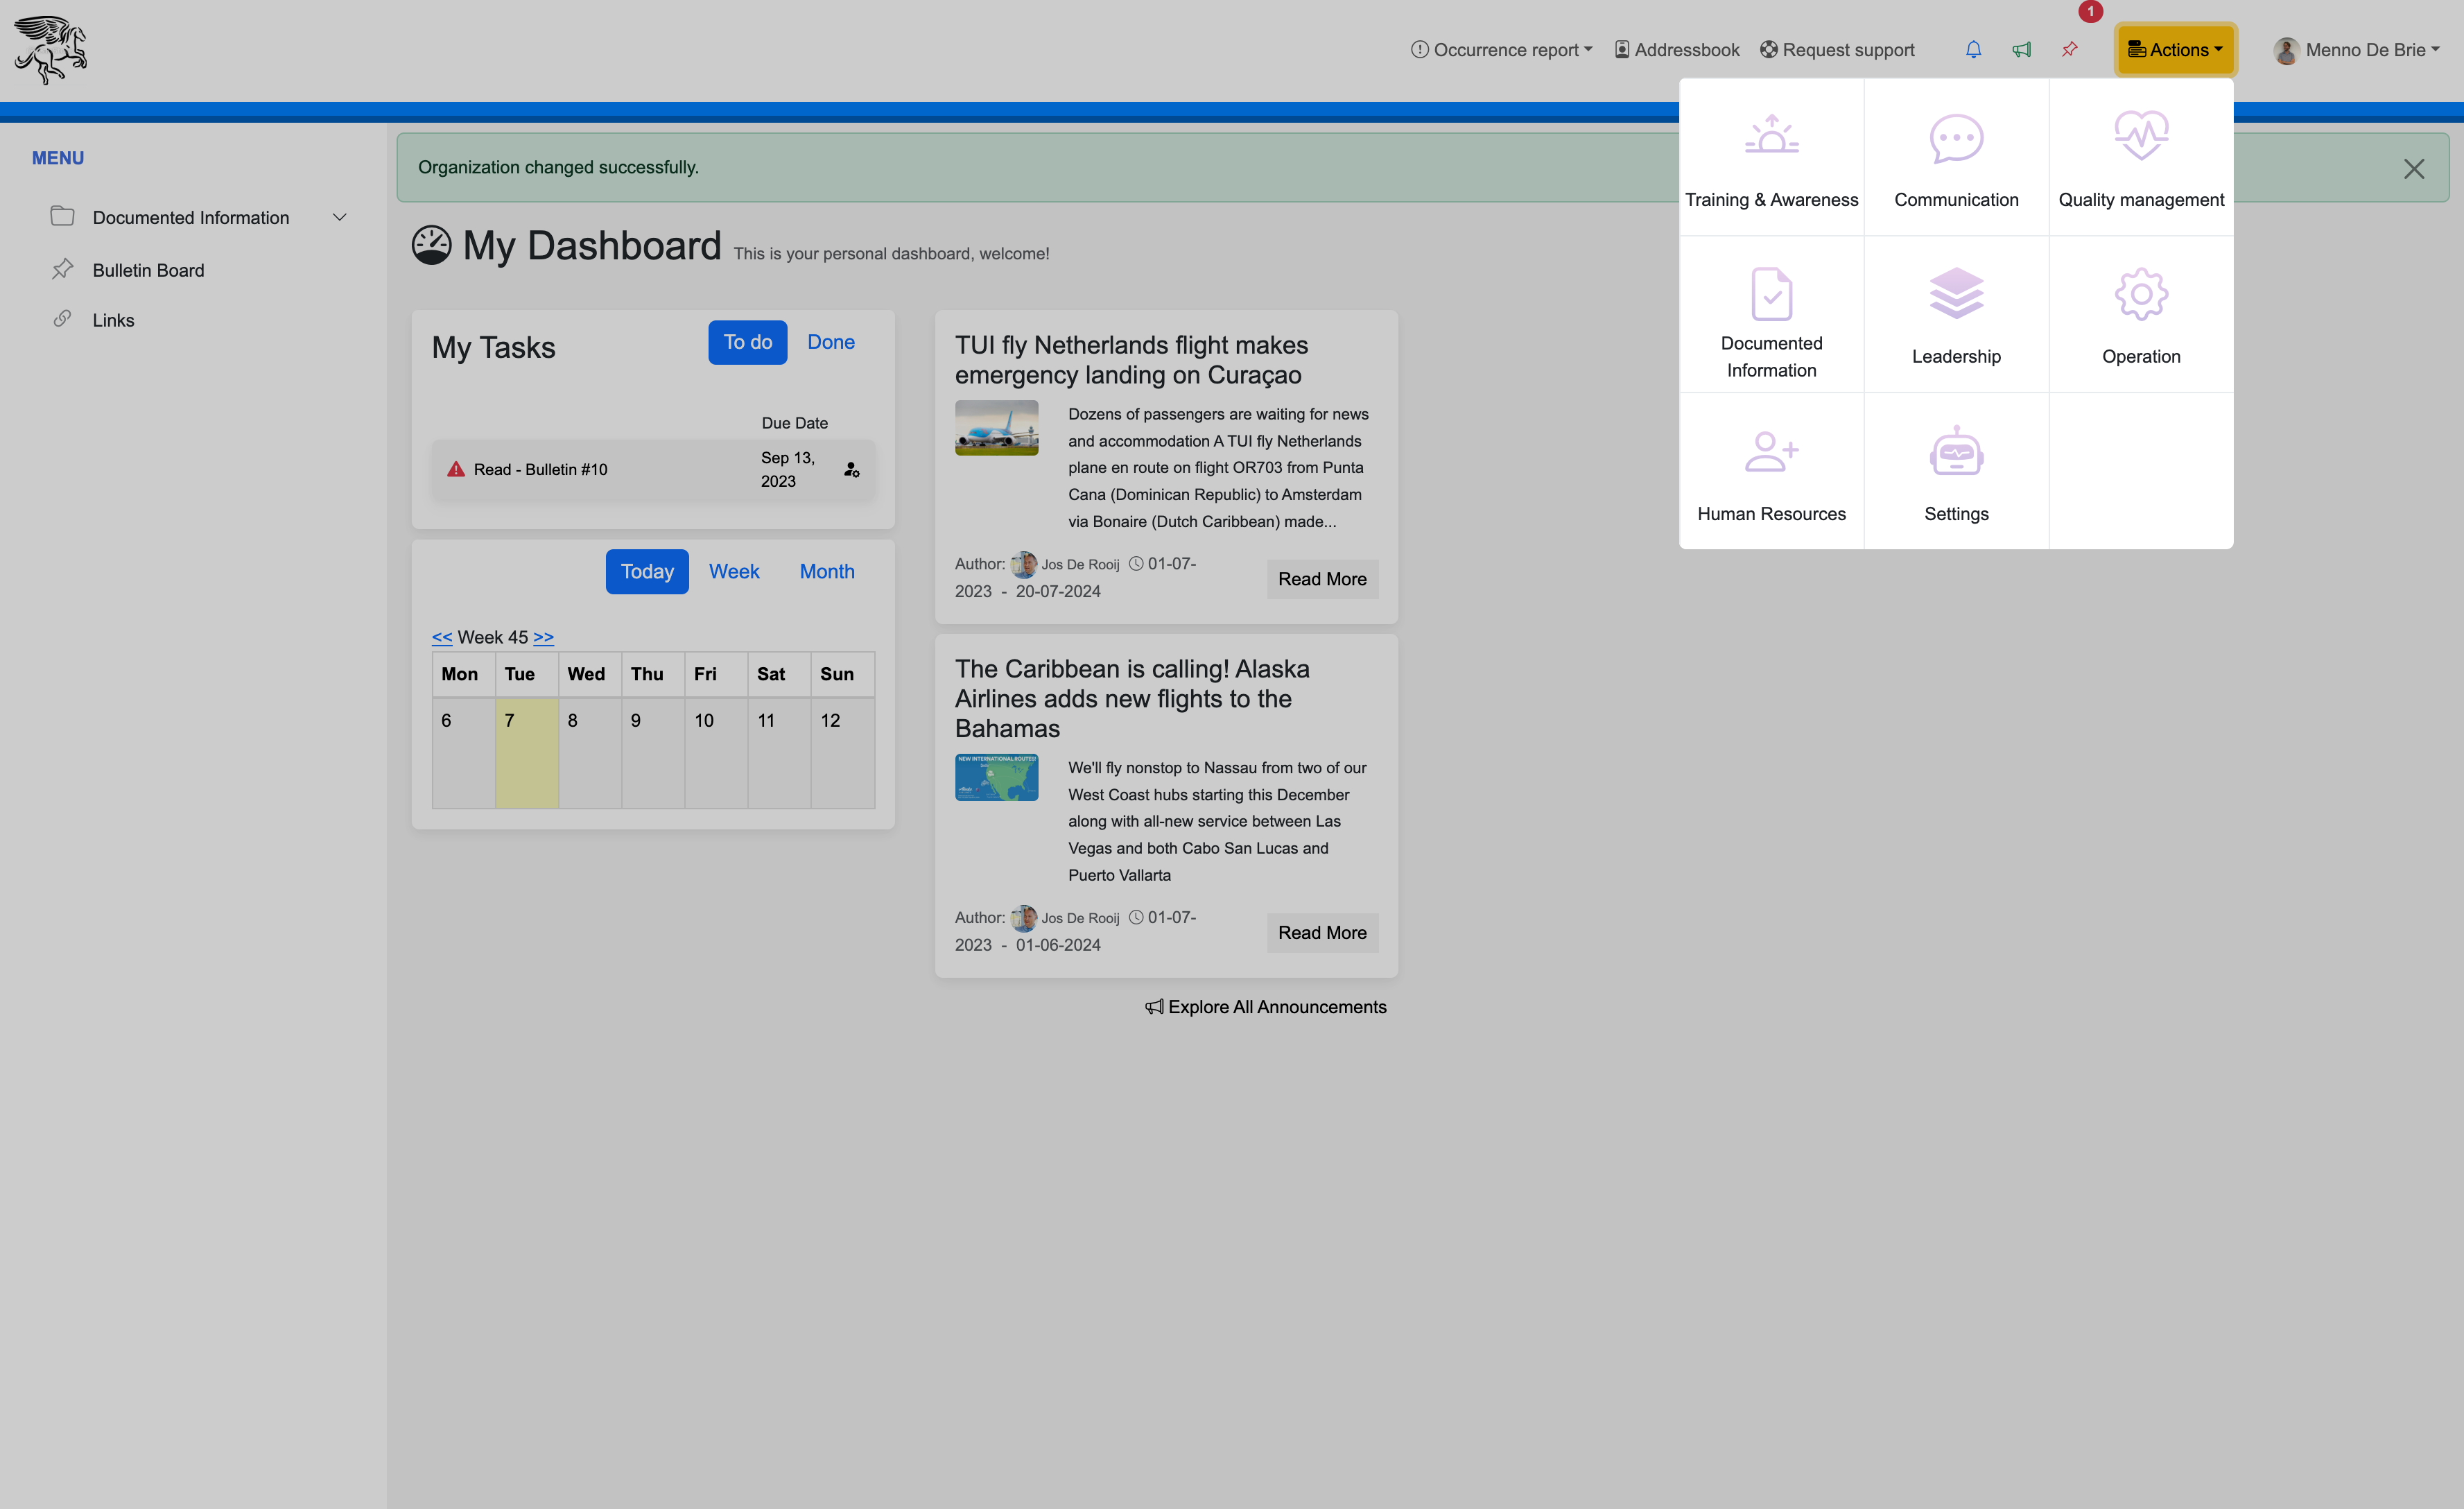
Task: Open the Leadership layers icon
Action: [1955, 294]
